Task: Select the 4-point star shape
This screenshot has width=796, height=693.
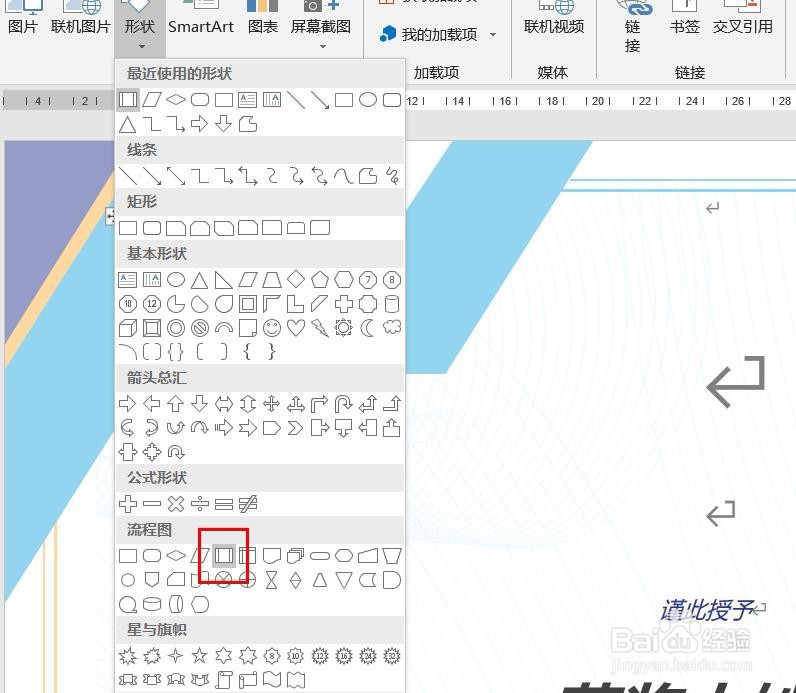Action: [x=176, y=656]
